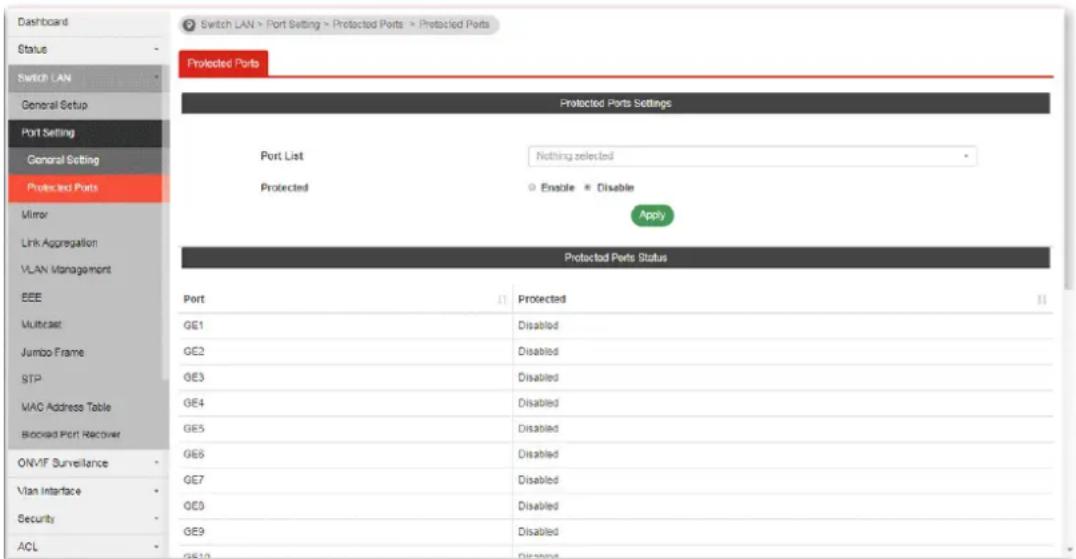Open General Setup in sidebar
Image resolution: width=1076 pixels, height=559 pixels.
pyautogui.click(x=86, y=106)
